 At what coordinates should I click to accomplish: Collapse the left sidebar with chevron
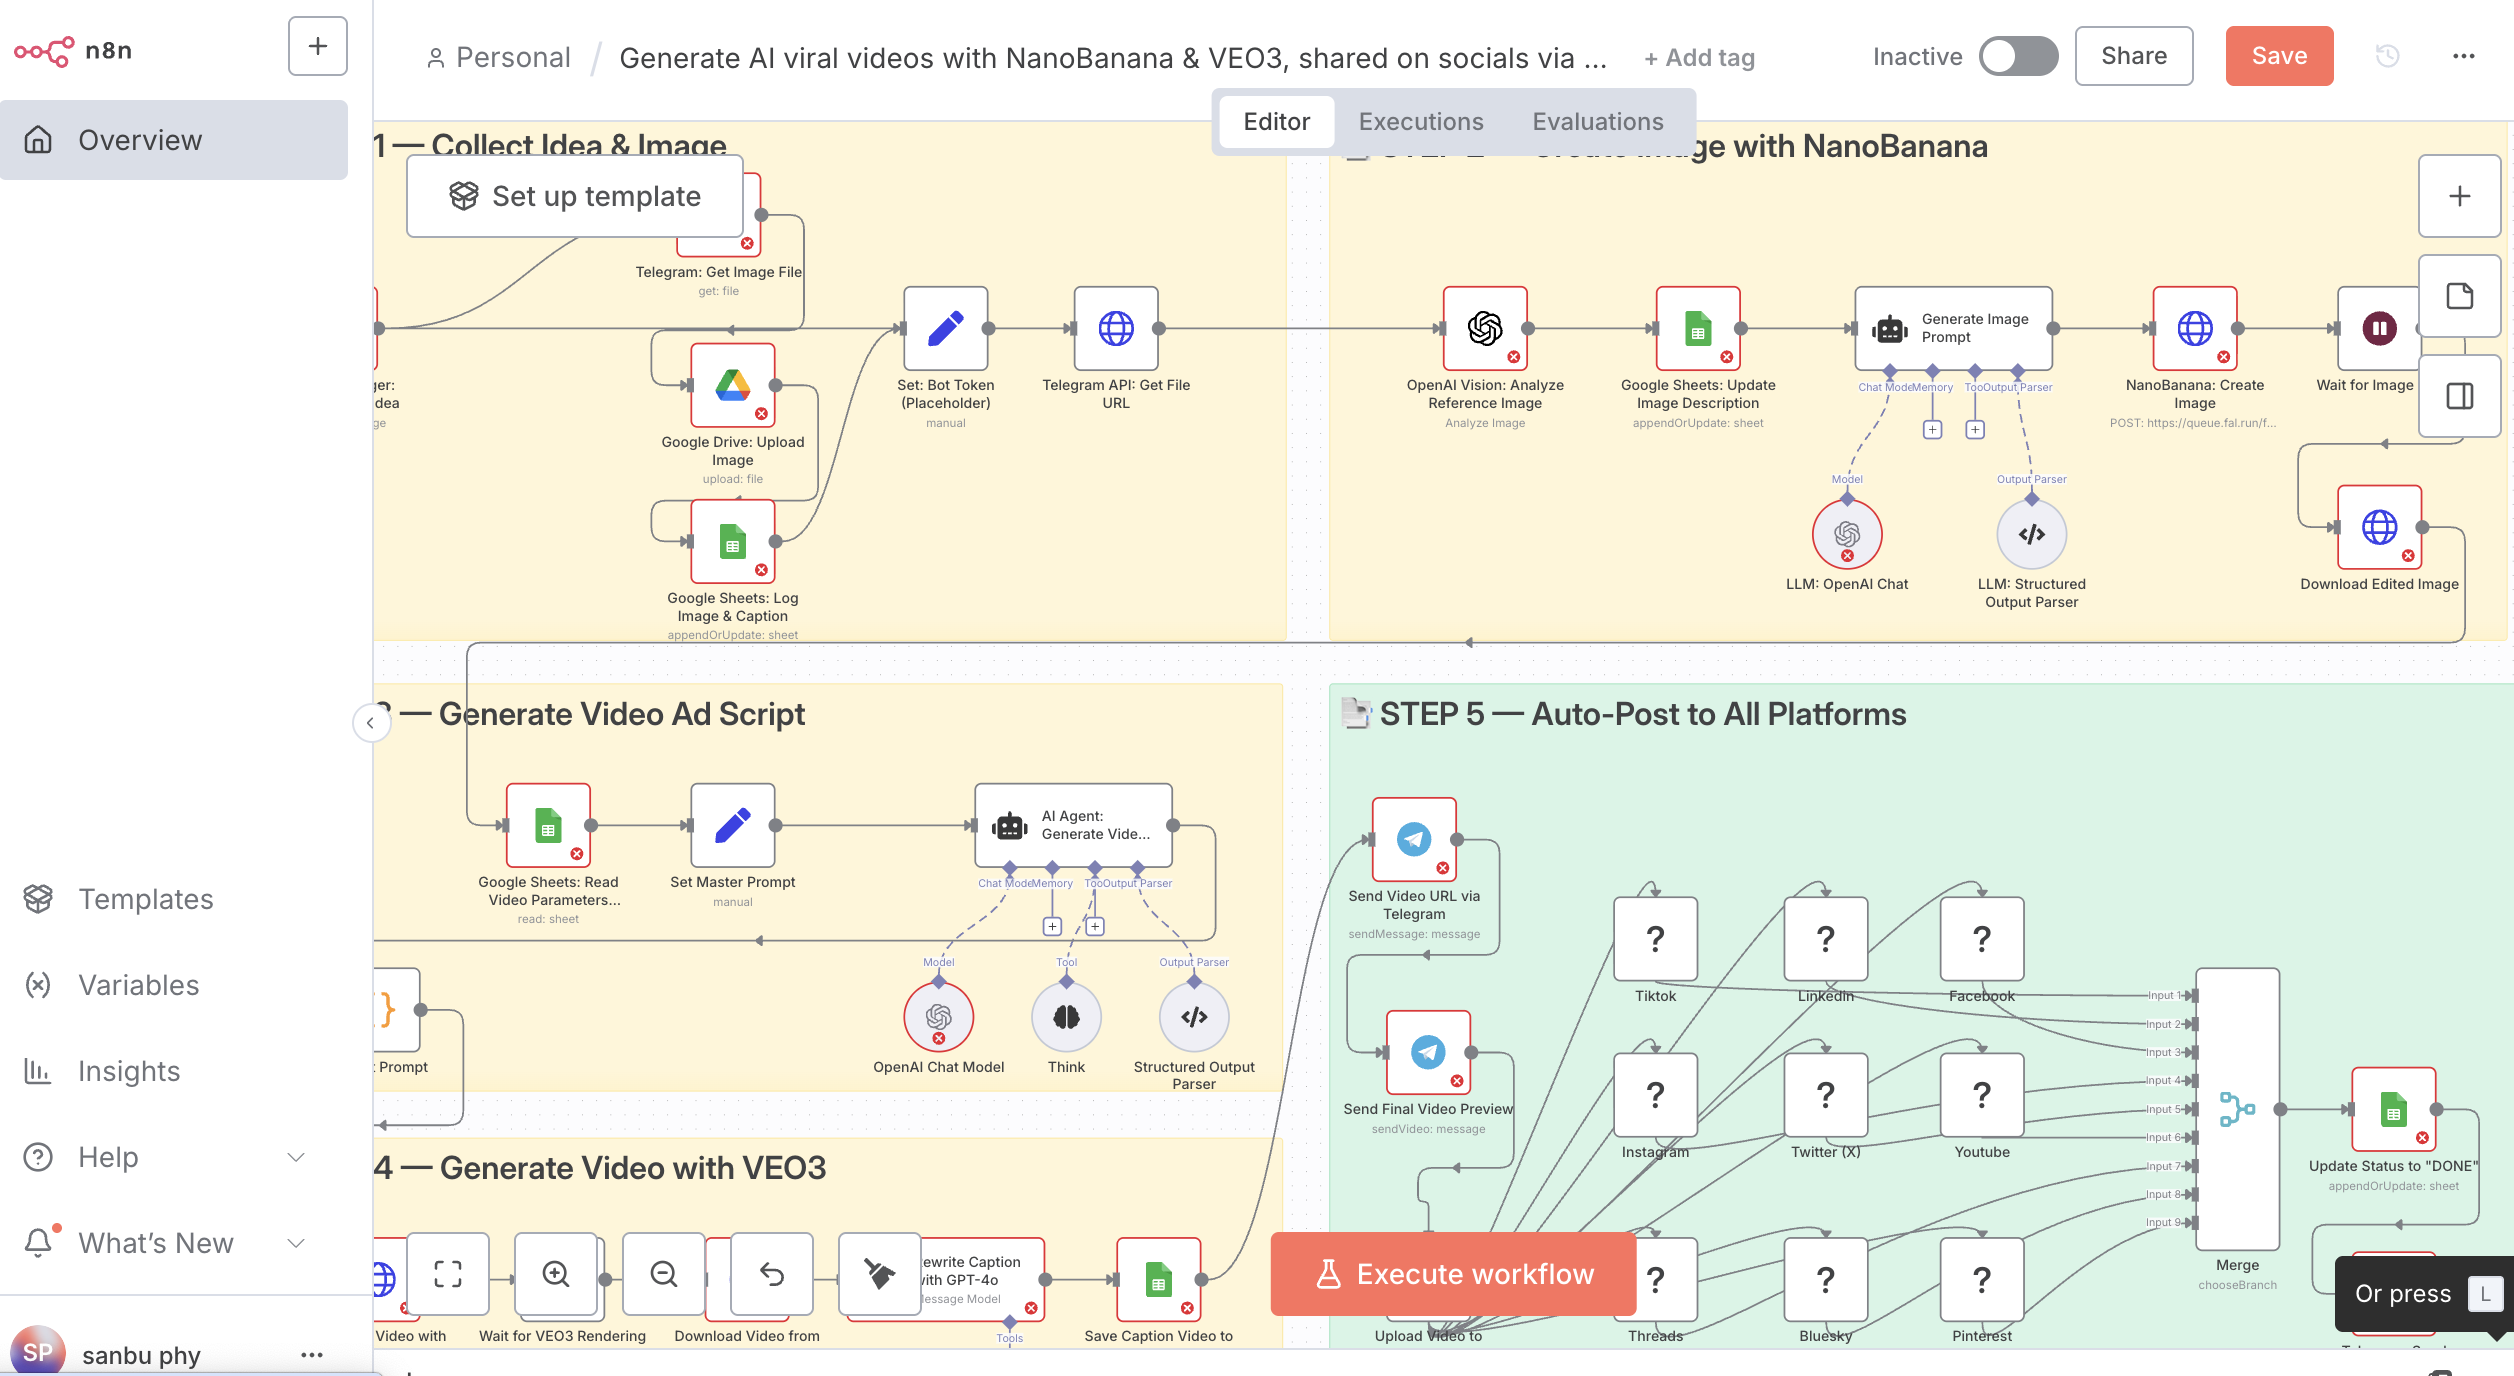pyautogui.click(x=370, y=722)
